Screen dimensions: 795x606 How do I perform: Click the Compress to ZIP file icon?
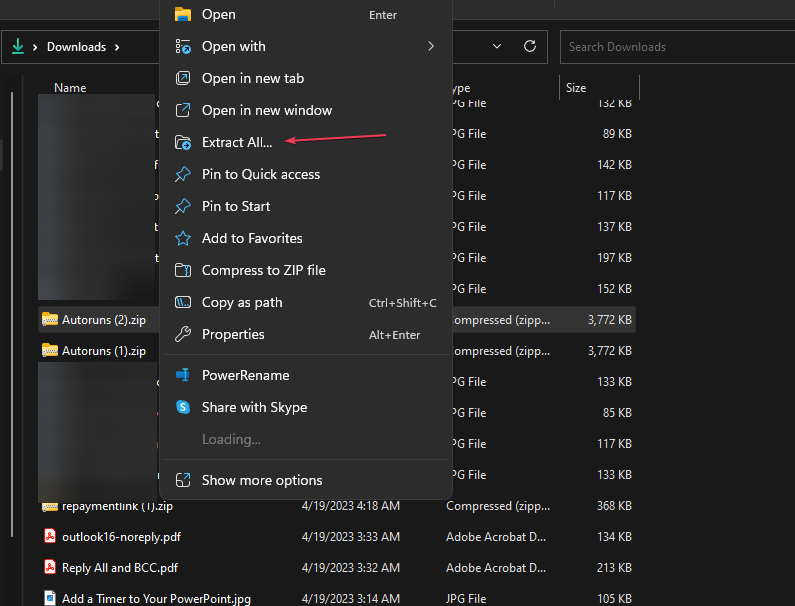(x=183, y=270)
